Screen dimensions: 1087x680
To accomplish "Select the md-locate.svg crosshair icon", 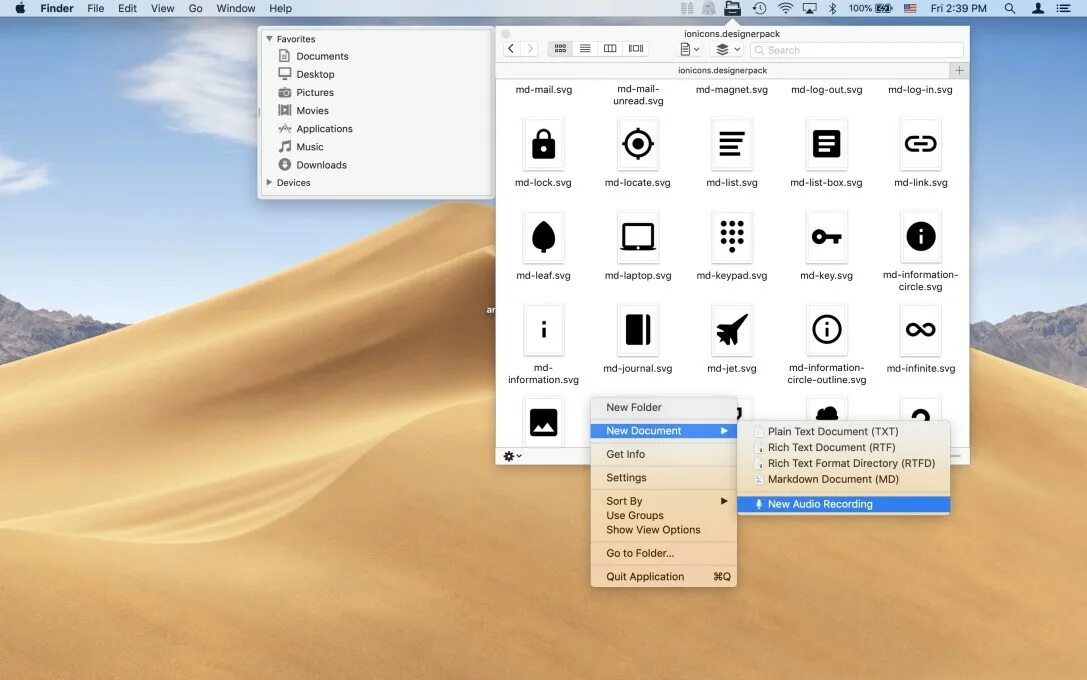I will pos(638,144).
